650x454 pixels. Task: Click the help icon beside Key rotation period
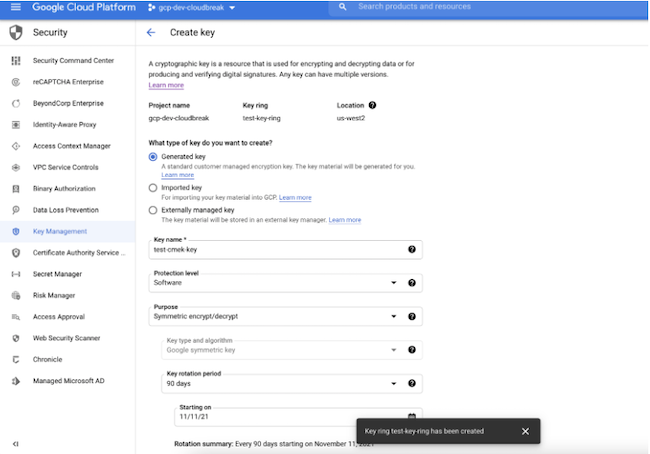(x=411, y=383)
